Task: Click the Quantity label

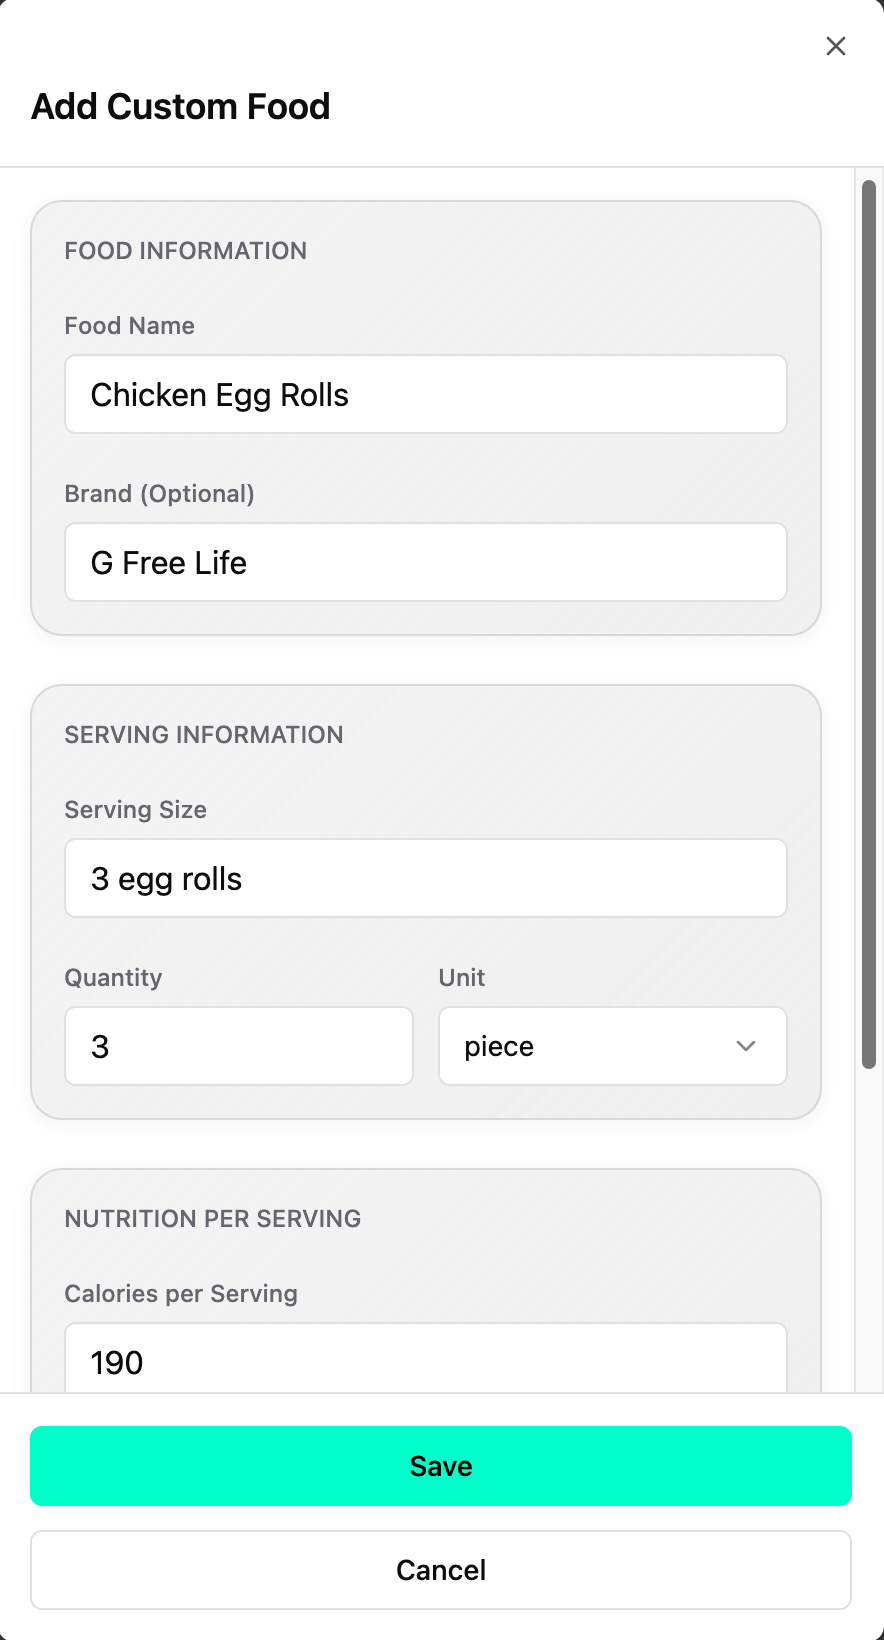Action: tap(114, 978)
